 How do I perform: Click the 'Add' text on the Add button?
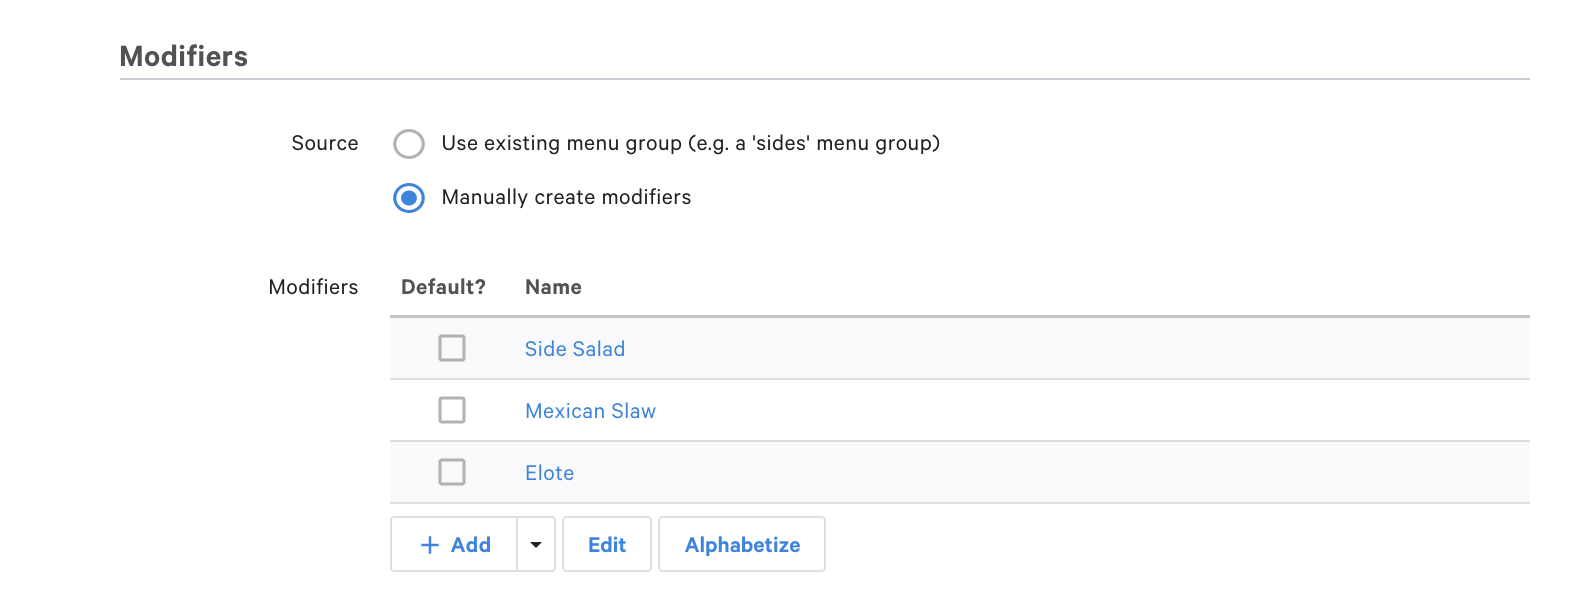click(471, 545)
